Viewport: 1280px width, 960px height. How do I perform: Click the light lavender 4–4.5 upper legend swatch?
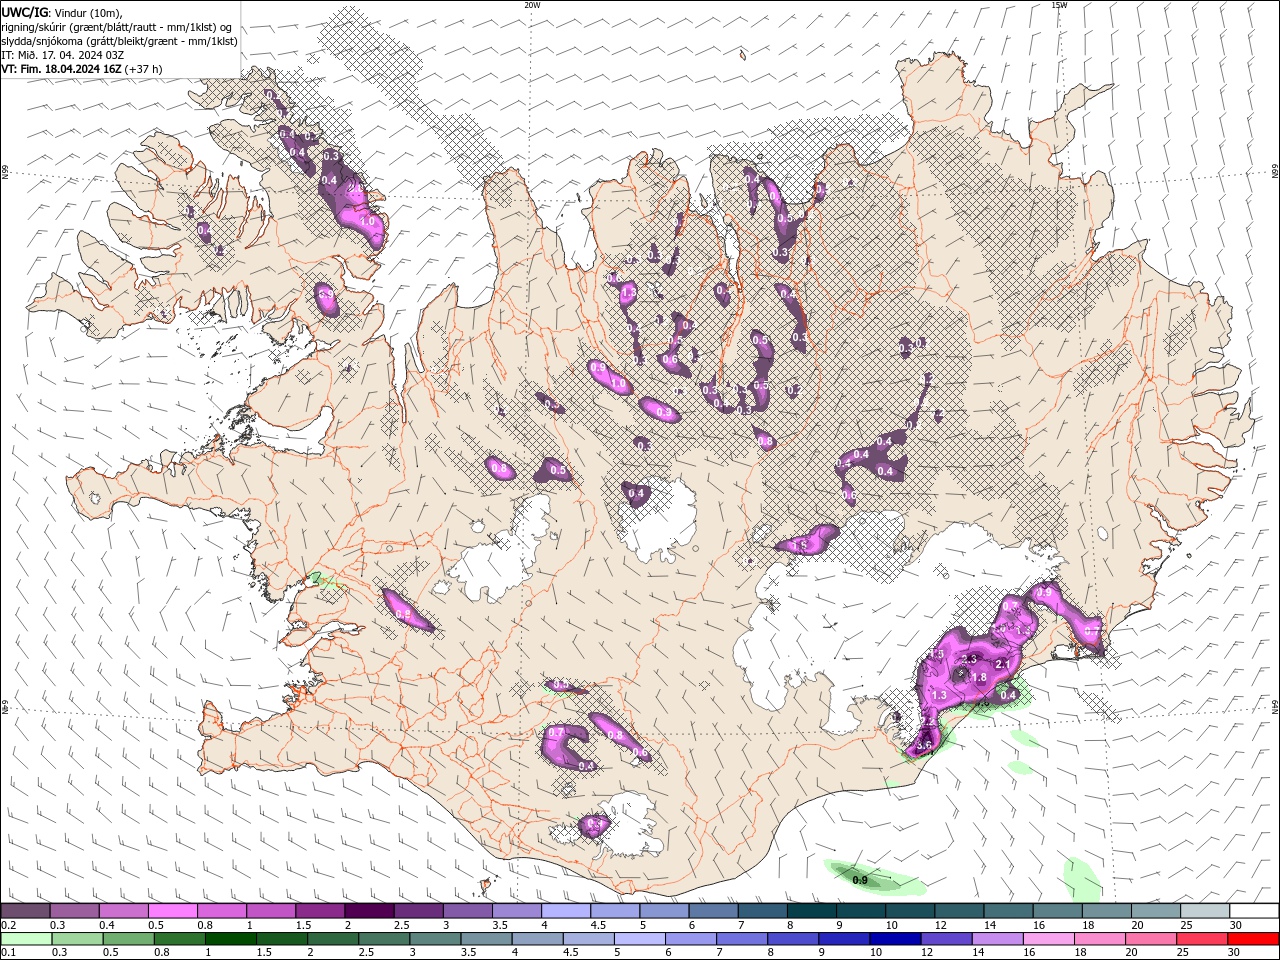(566, 911)
